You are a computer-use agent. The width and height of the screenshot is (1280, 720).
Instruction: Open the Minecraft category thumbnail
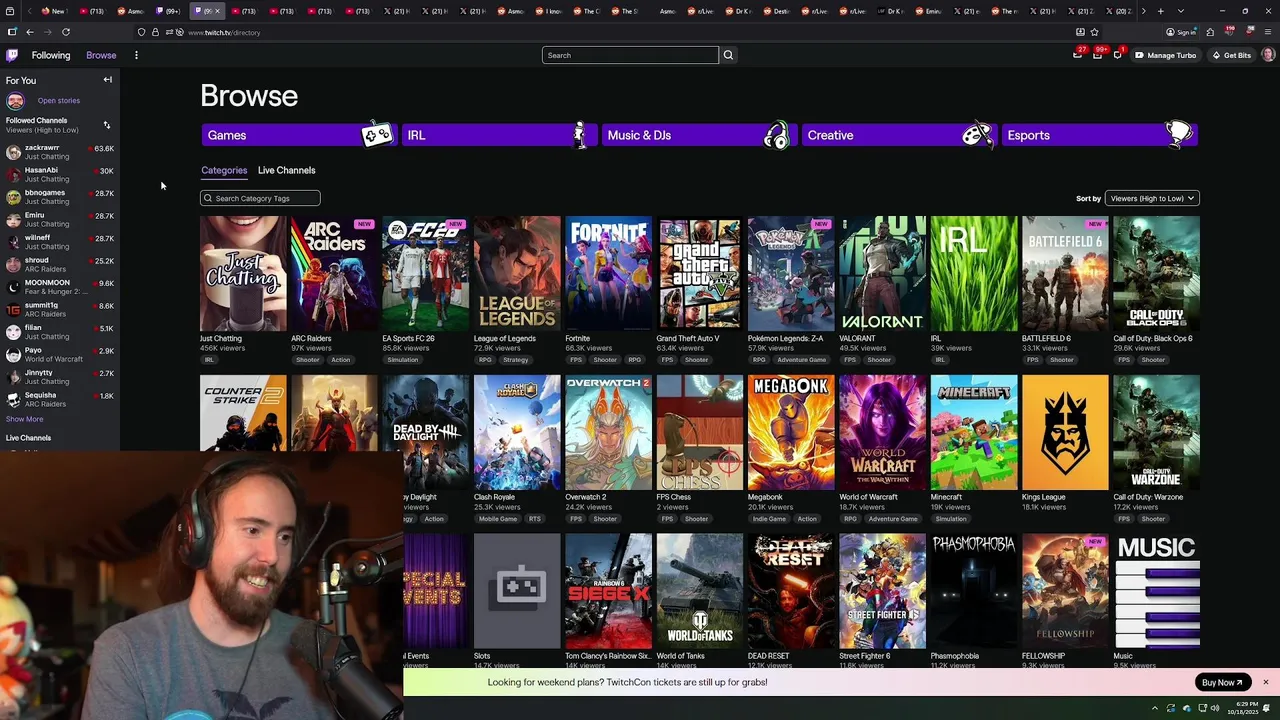pyautogui.click(x=973, y=432)
